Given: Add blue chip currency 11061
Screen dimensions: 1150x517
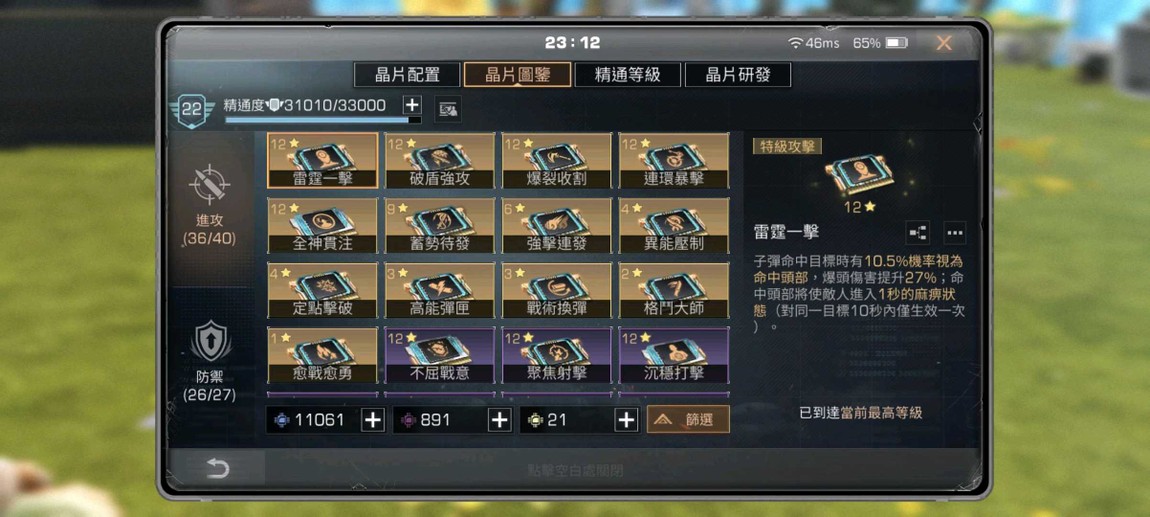Looking at the screenshot, I should pos(373,420).
